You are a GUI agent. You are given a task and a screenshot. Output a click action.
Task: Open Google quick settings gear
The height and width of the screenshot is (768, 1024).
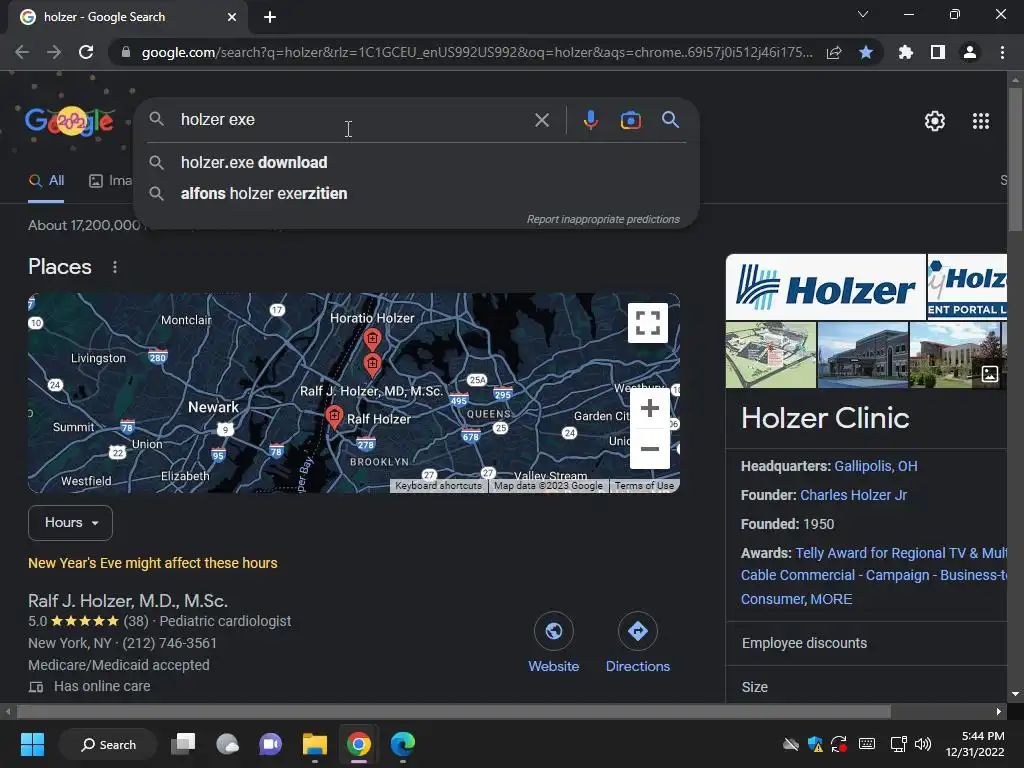point(935,121)
